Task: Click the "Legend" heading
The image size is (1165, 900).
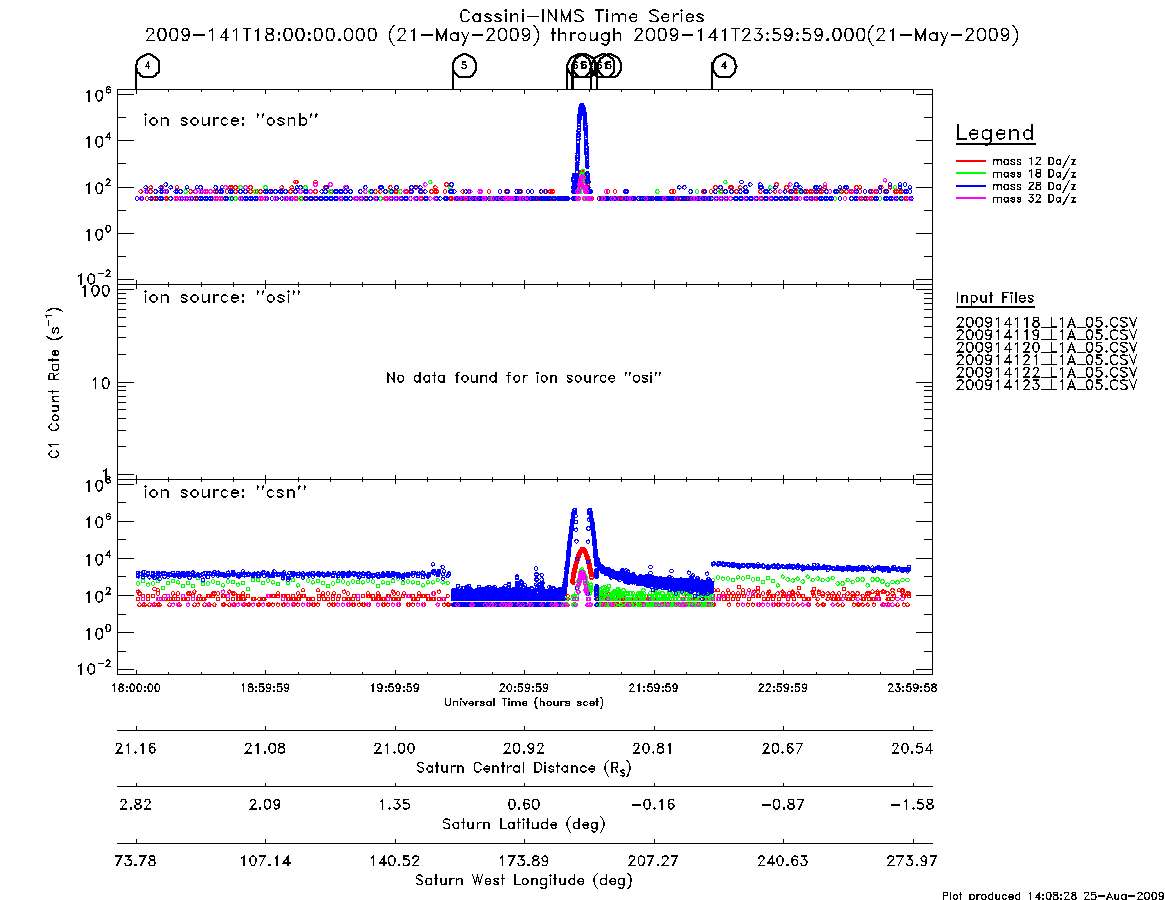Action: [x=995, y=133]
